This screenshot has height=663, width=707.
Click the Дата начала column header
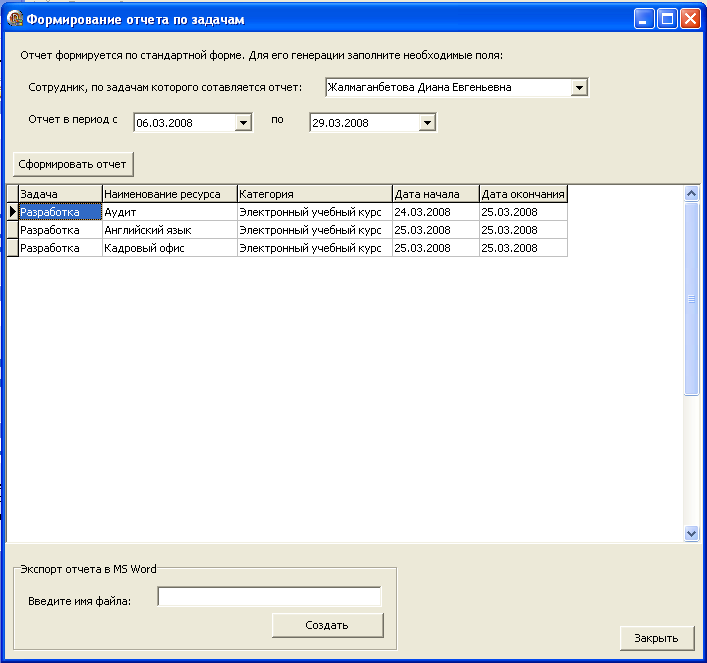[x=436, y=194]
